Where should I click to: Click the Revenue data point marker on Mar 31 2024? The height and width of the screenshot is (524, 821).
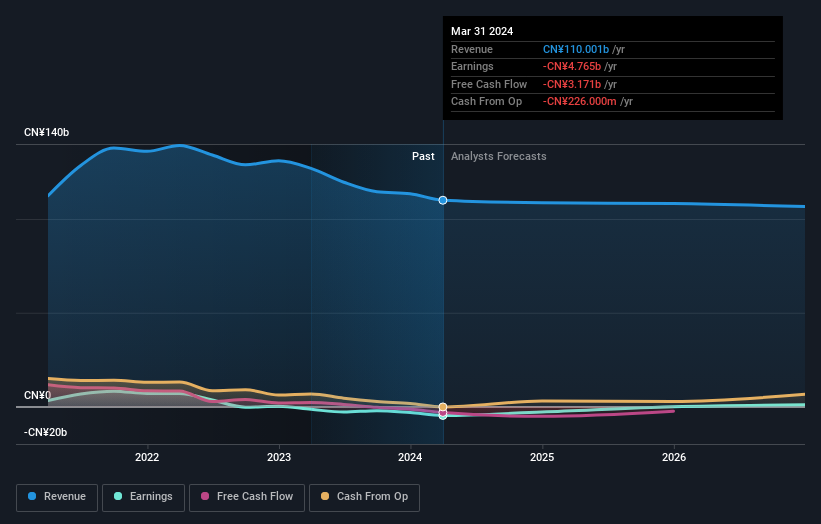[x=443, y=200]
